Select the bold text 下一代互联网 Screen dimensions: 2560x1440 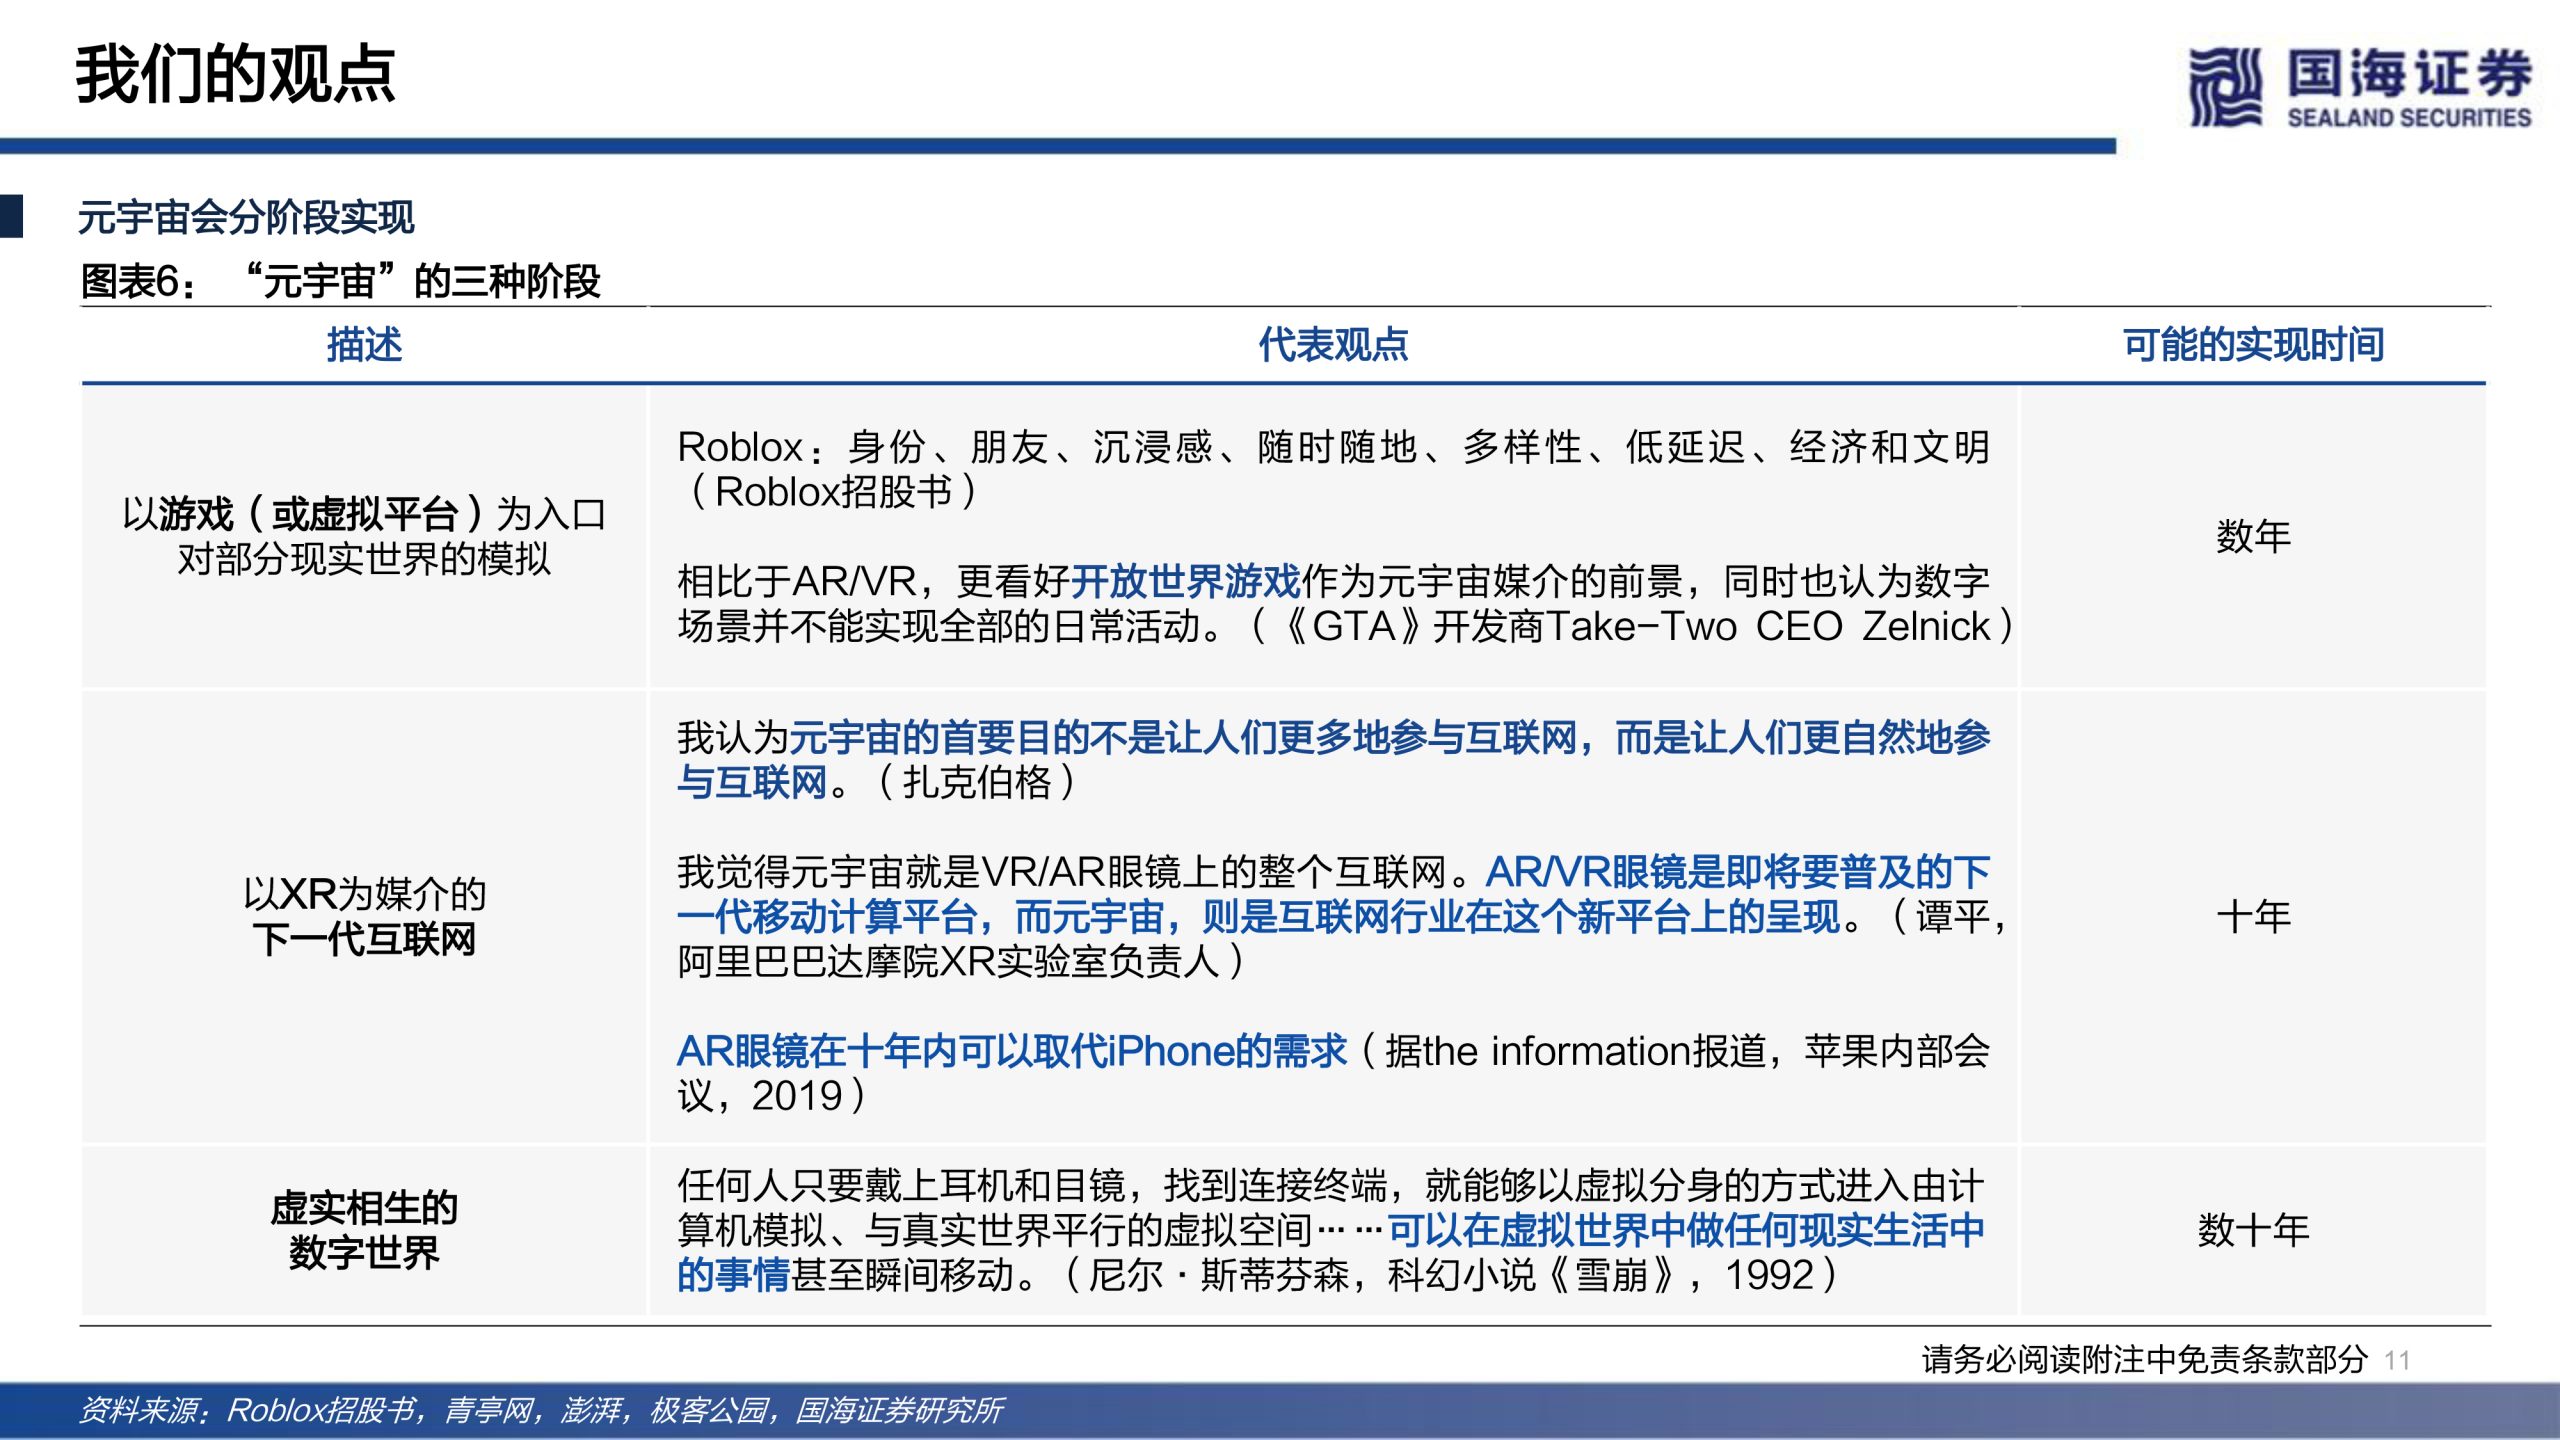pyautogui.click(x=364, y=939)
